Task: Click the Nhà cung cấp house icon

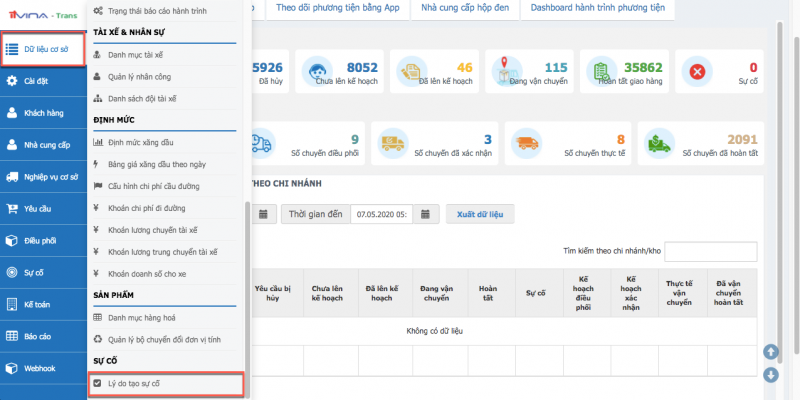Action: tap(11, 145)
